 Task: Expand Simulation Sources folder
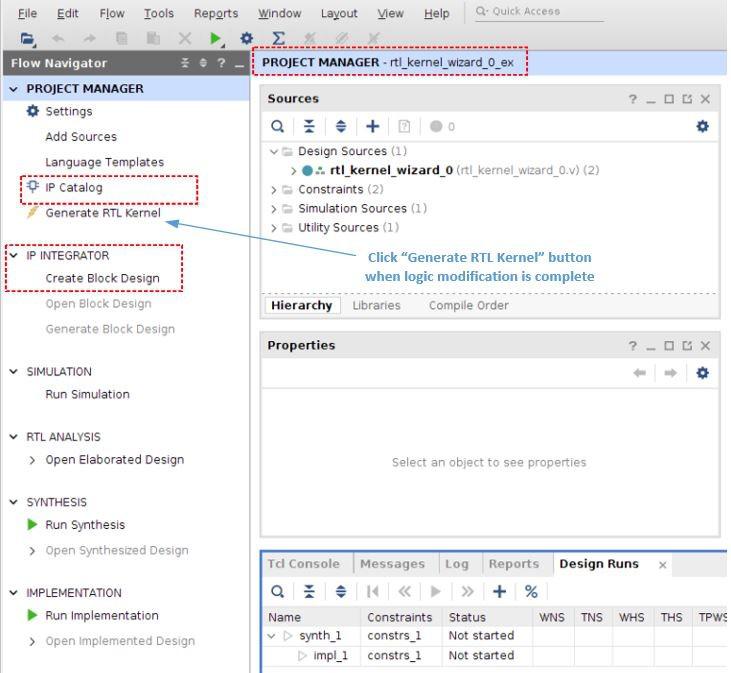[274, 209]
